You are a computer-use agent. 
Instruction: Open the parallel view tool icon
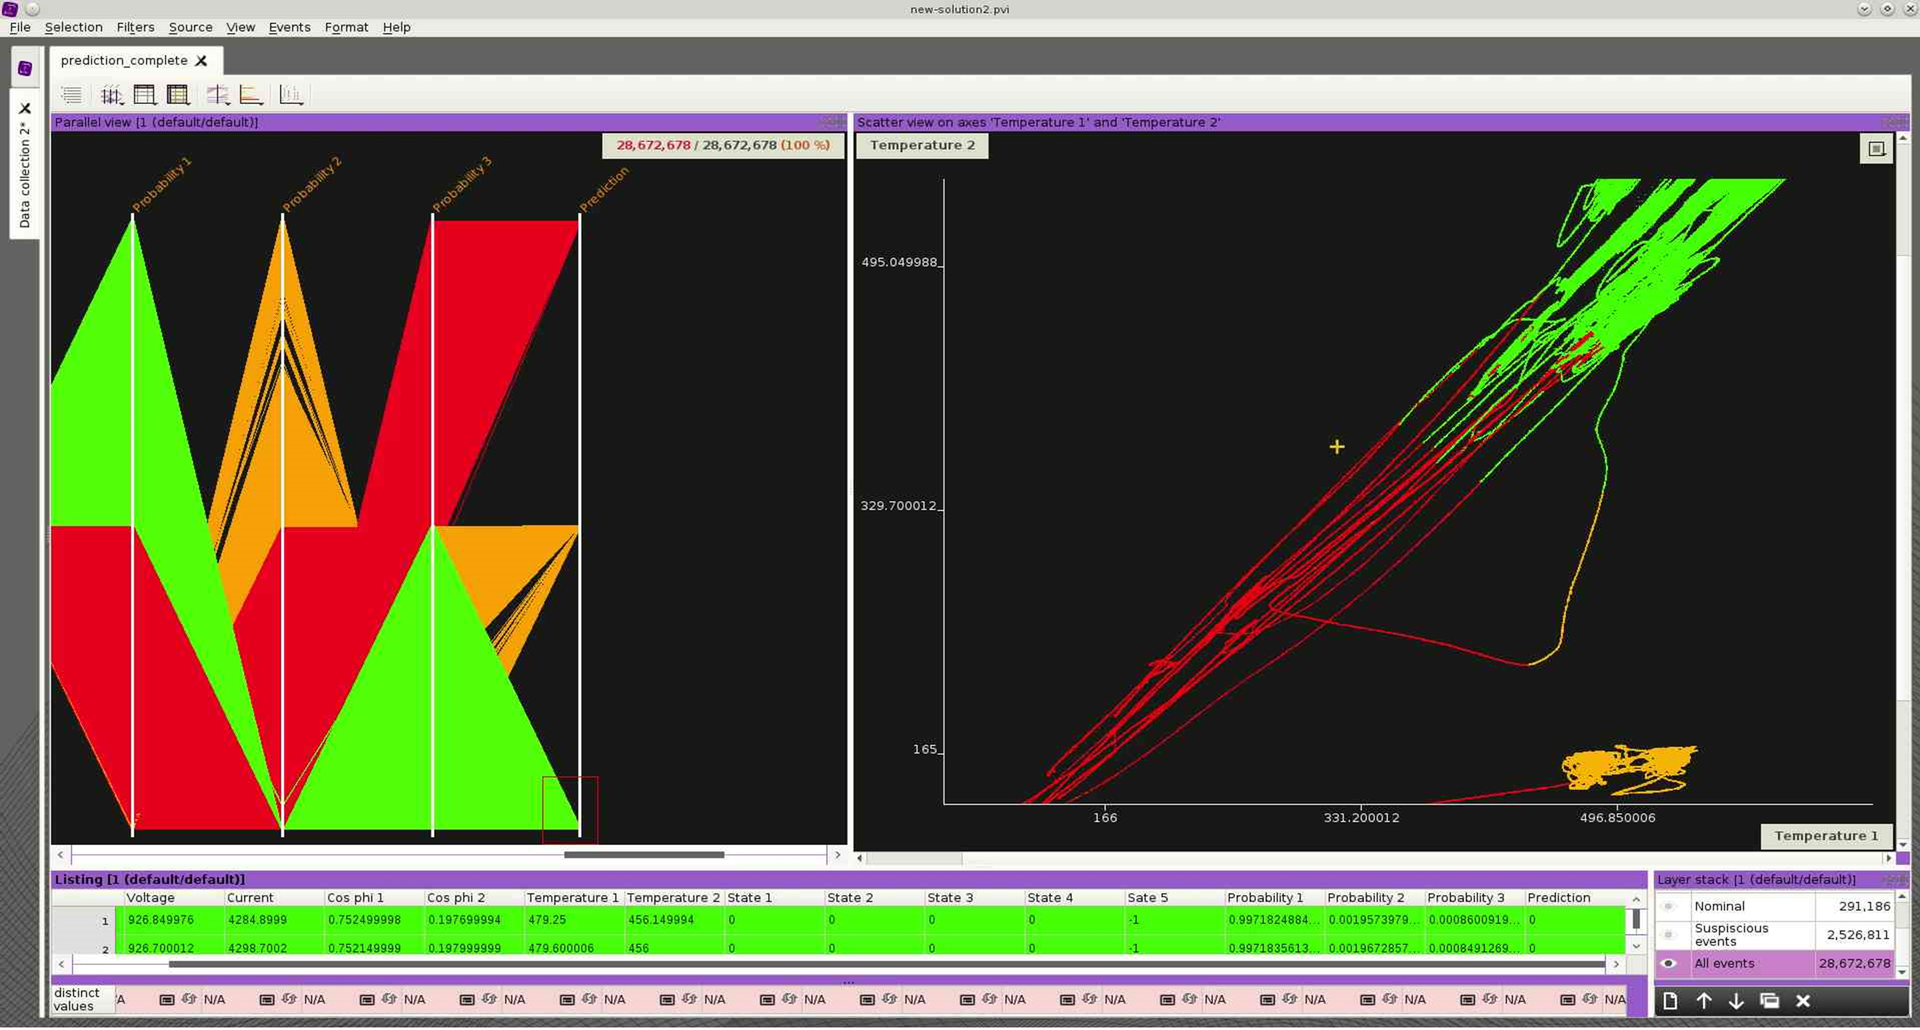pos(112,94)
